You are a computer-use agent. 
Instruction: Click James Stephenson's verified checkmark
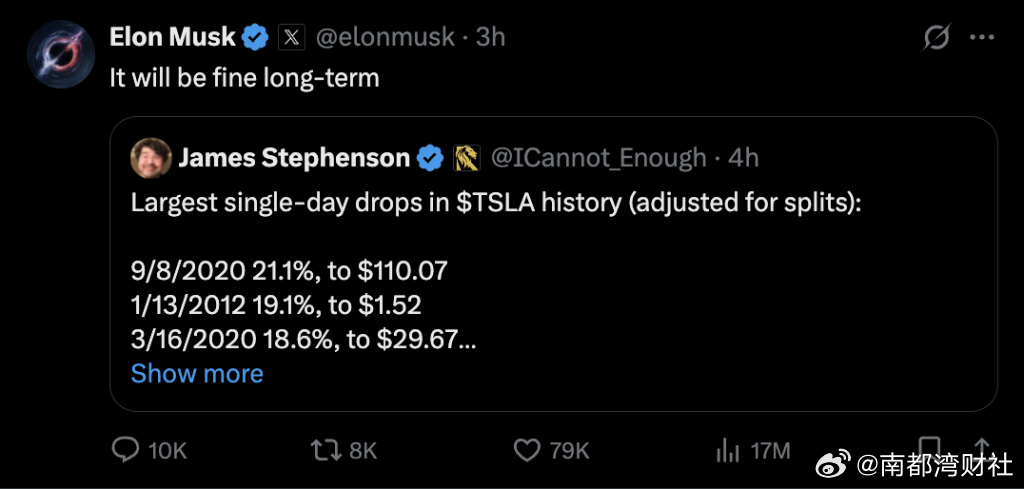(430, 158)
